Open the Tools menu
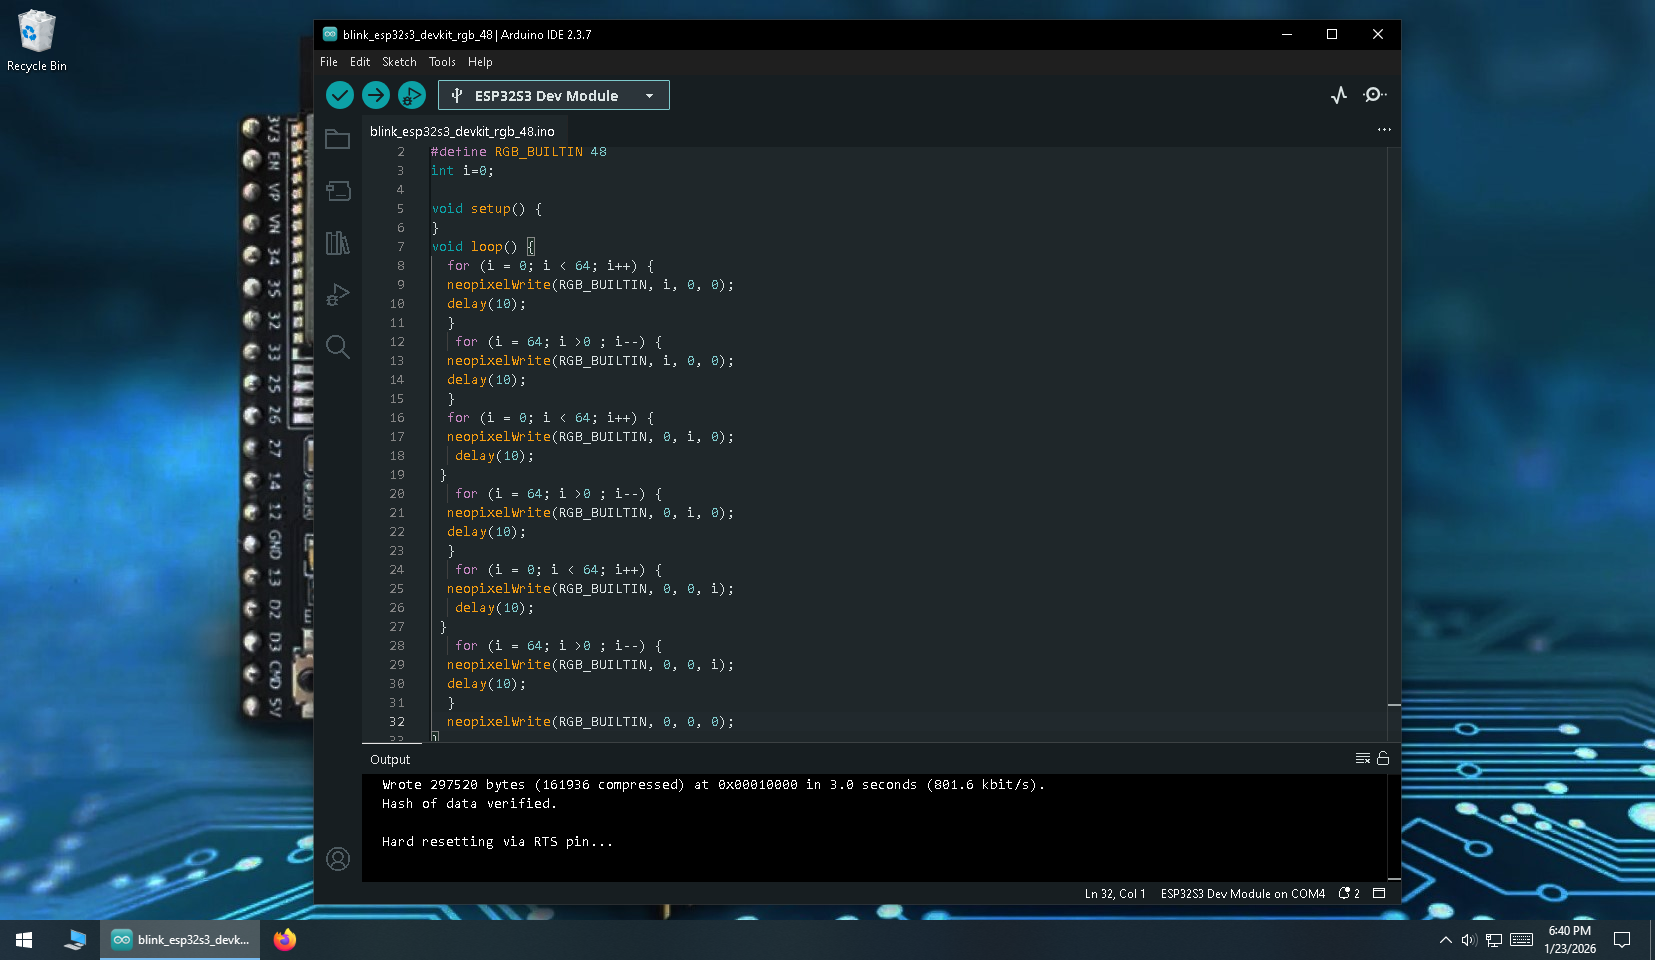The height and width of the screenshot is (960, 1655). [x=442, y=62]
